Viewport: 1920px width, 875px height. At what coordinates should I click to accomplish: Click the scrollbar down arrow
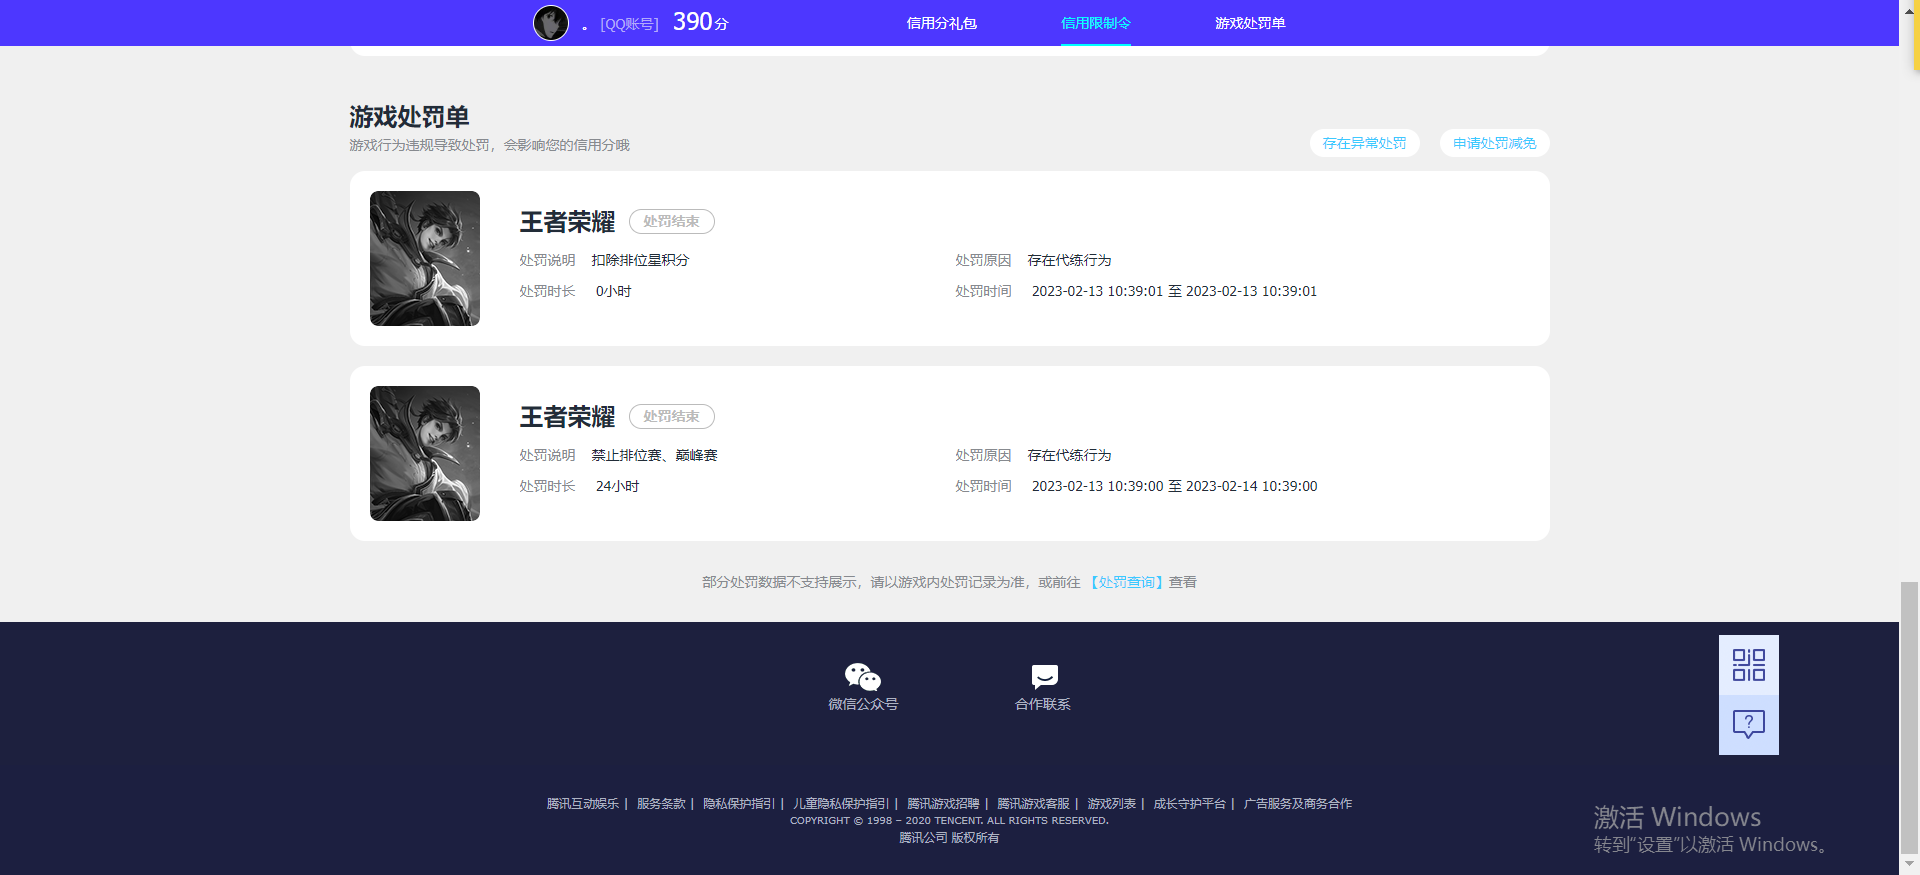pyautogui.click(x=1910, y=864)
